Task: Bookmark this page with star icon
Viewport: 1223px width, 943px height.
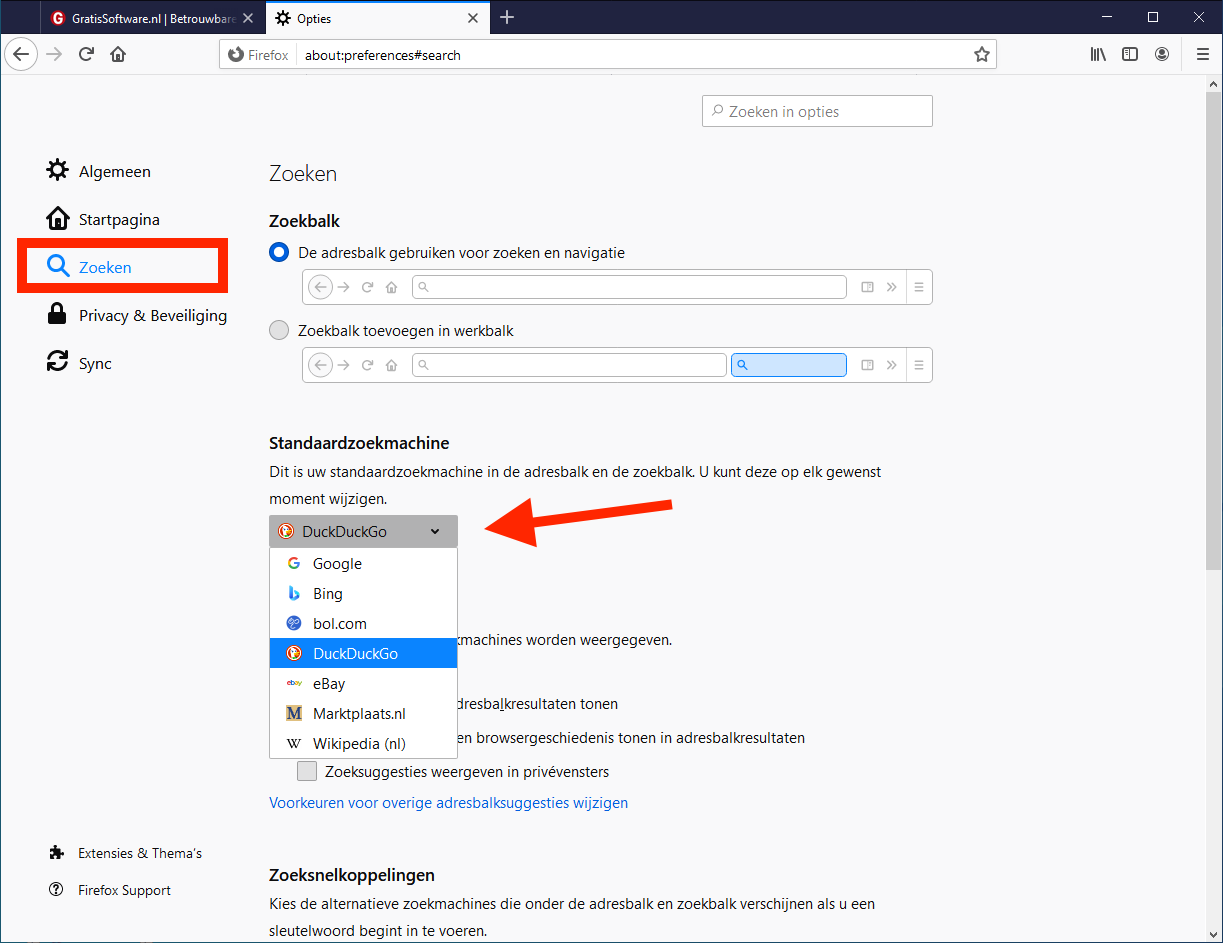Action: click(981, 55)
